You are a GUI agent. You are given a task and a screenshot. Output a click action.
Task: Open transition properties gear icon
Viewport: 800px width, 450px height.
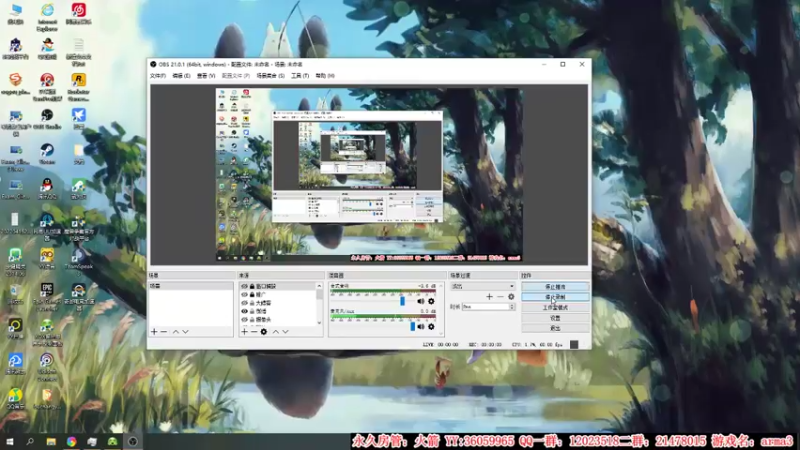[x=511, y=296]
